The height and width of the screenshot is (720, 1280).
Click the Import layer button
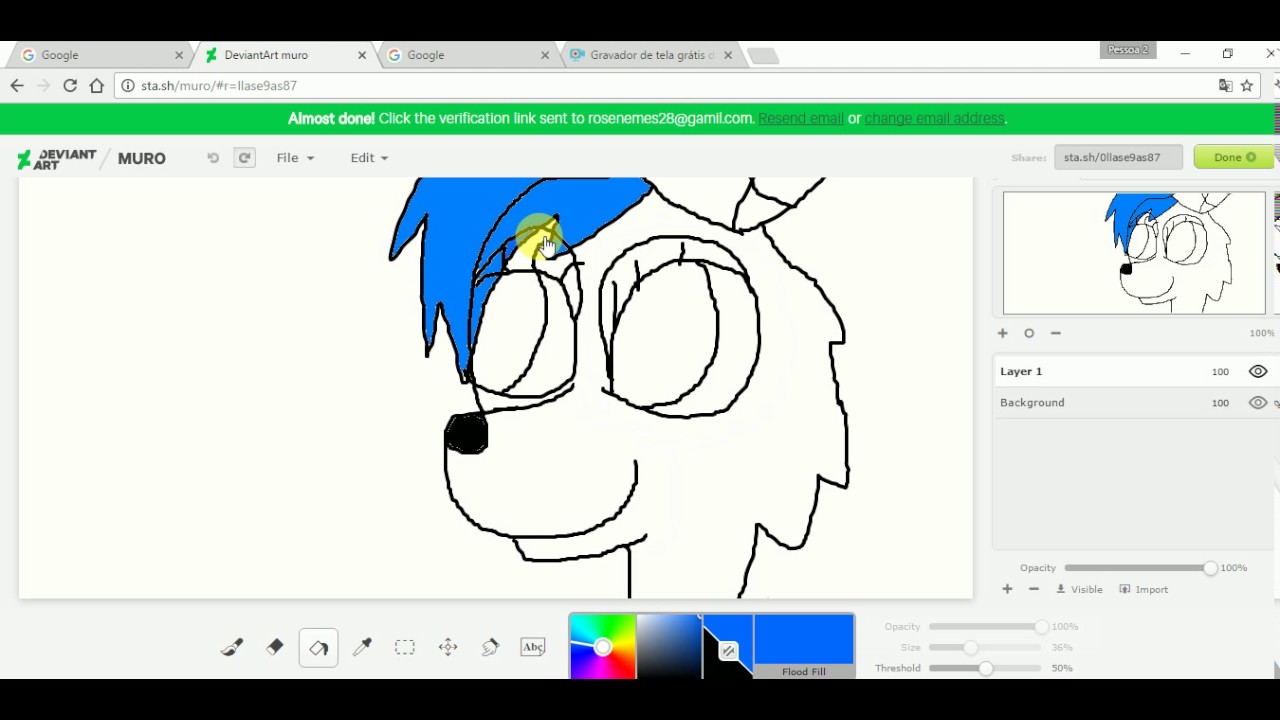coord(1143,589)
